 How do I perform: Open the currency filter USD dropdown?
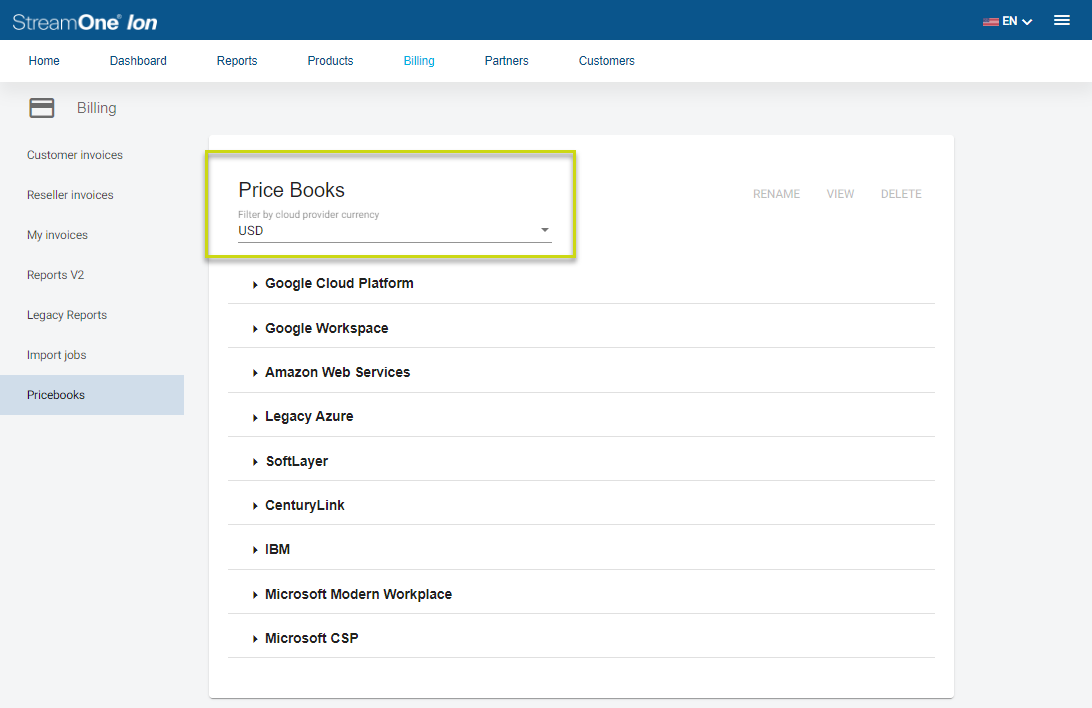pos(395,230)
